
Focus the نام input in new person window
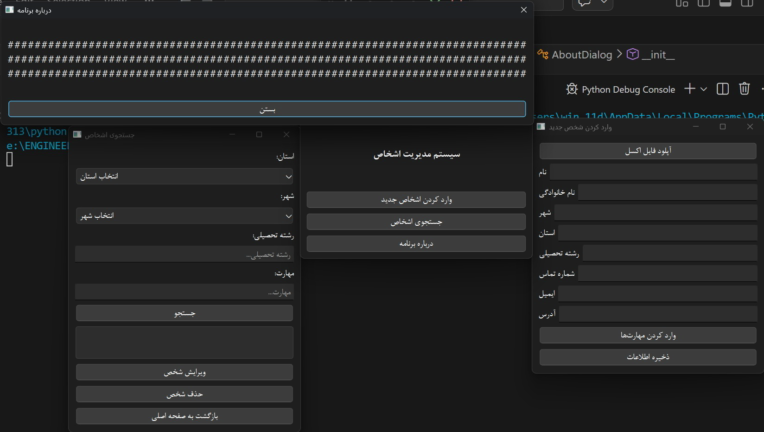point(653,172)
